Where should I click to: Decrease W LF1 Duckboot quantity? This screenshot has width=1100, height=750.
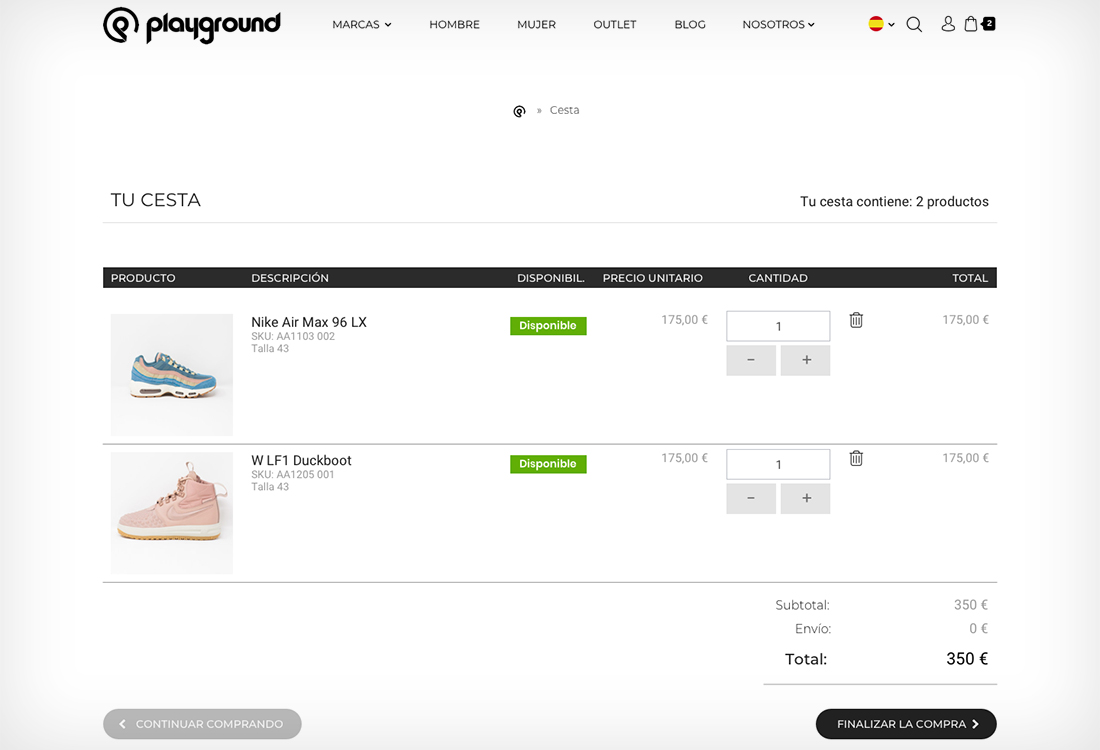coord(751,498)
